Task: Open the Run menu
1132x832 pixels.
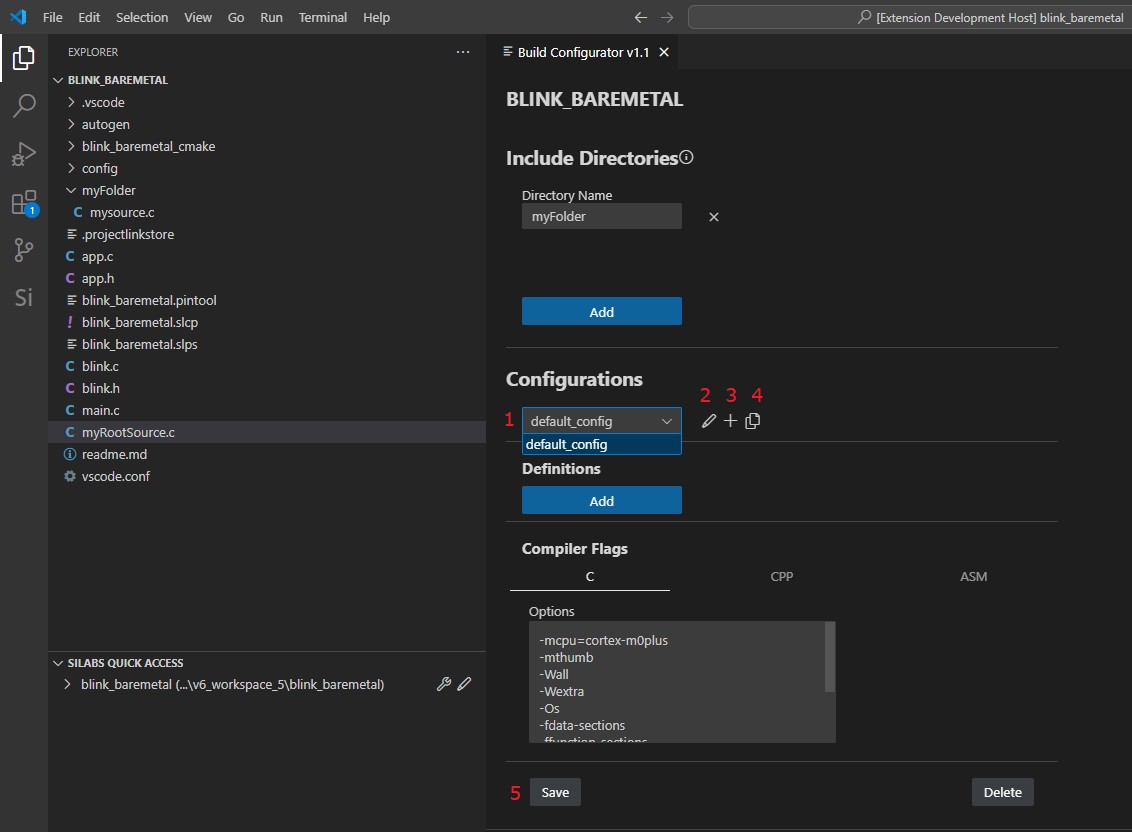Action: coord(271,17)
